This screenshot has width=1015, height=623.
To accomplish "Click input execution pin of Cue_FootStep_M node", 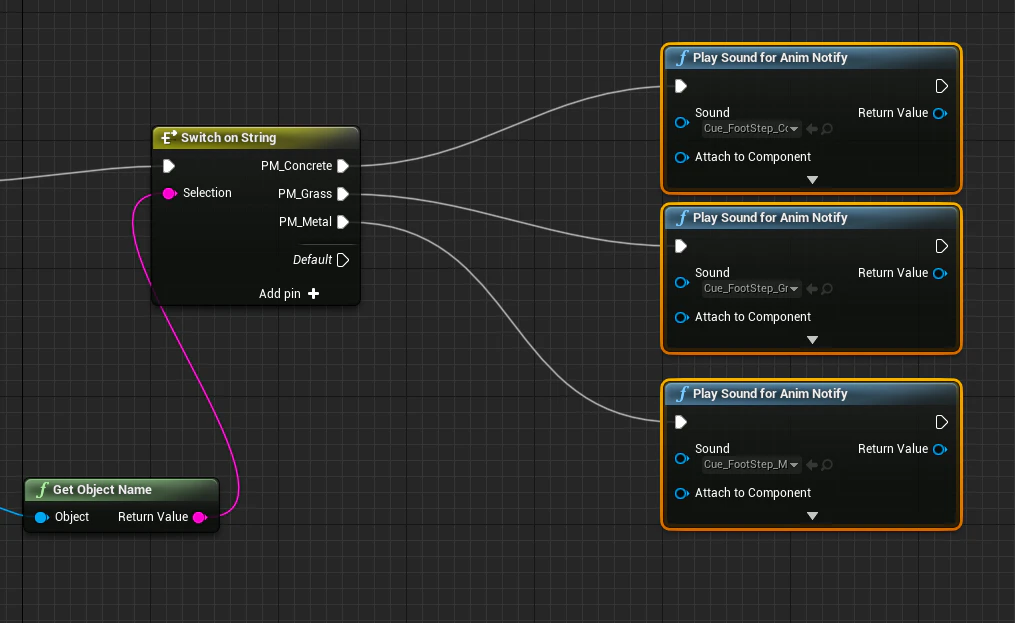I will [x=680, y=422].
